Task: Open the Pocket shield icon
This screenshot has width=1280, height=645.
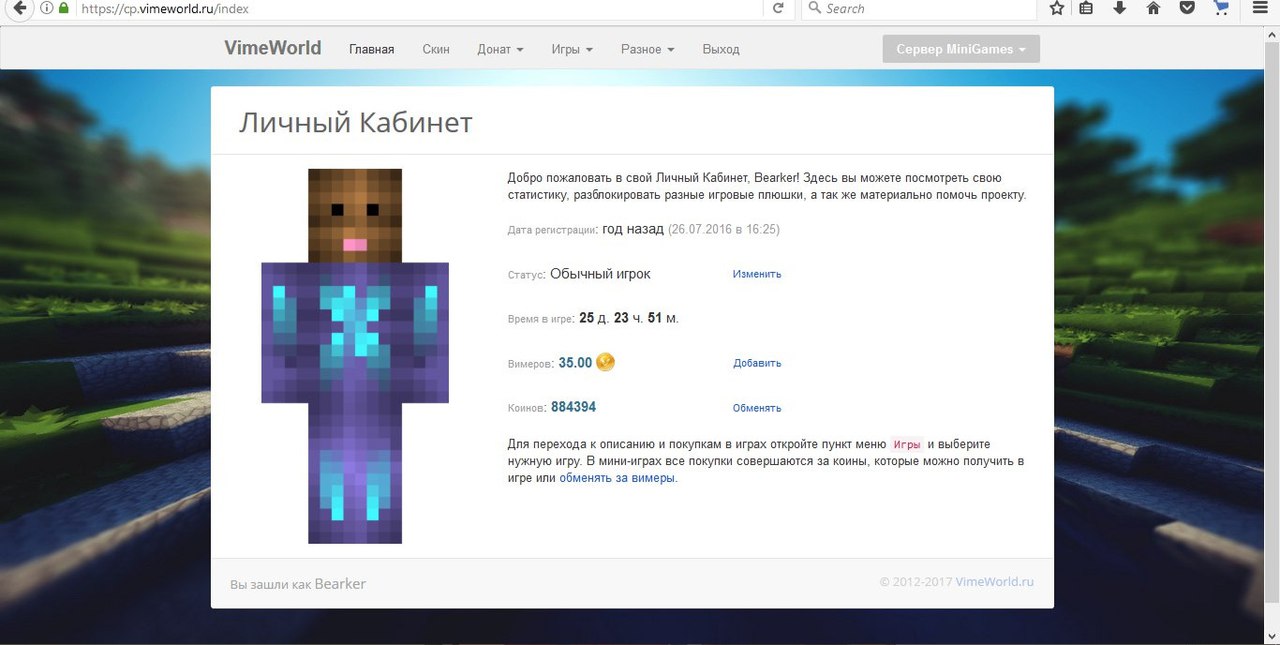Action: pos(1187,8)
